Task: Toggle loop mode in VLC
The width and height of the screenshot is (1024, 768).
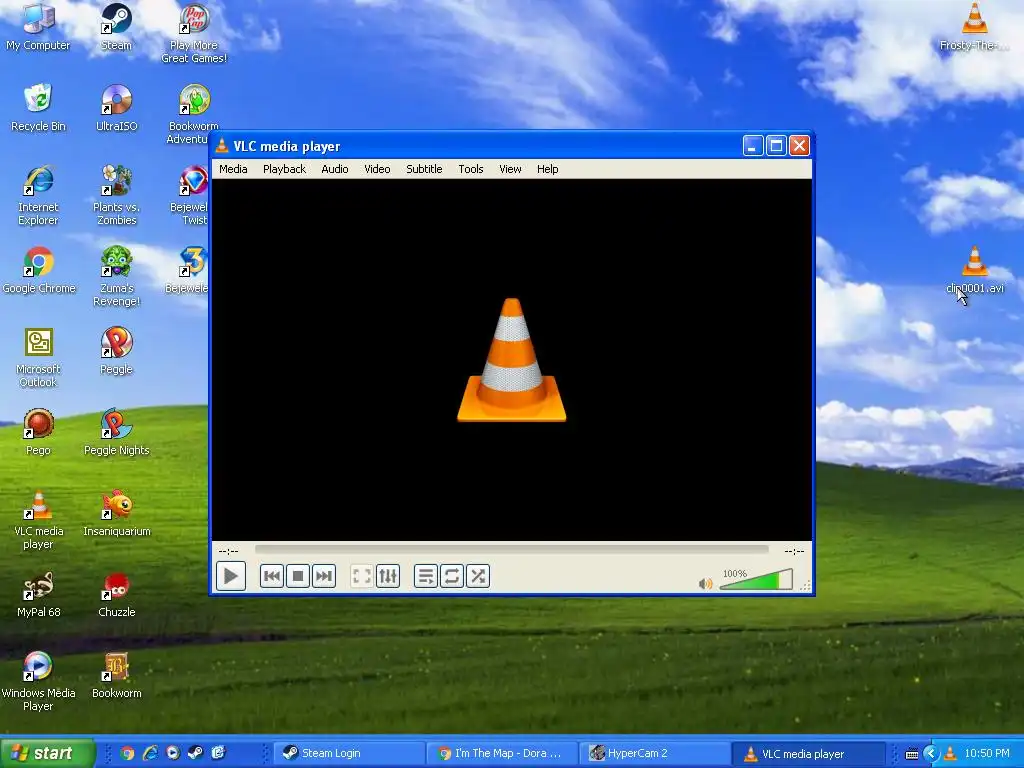Action: [x=452, y=576]
